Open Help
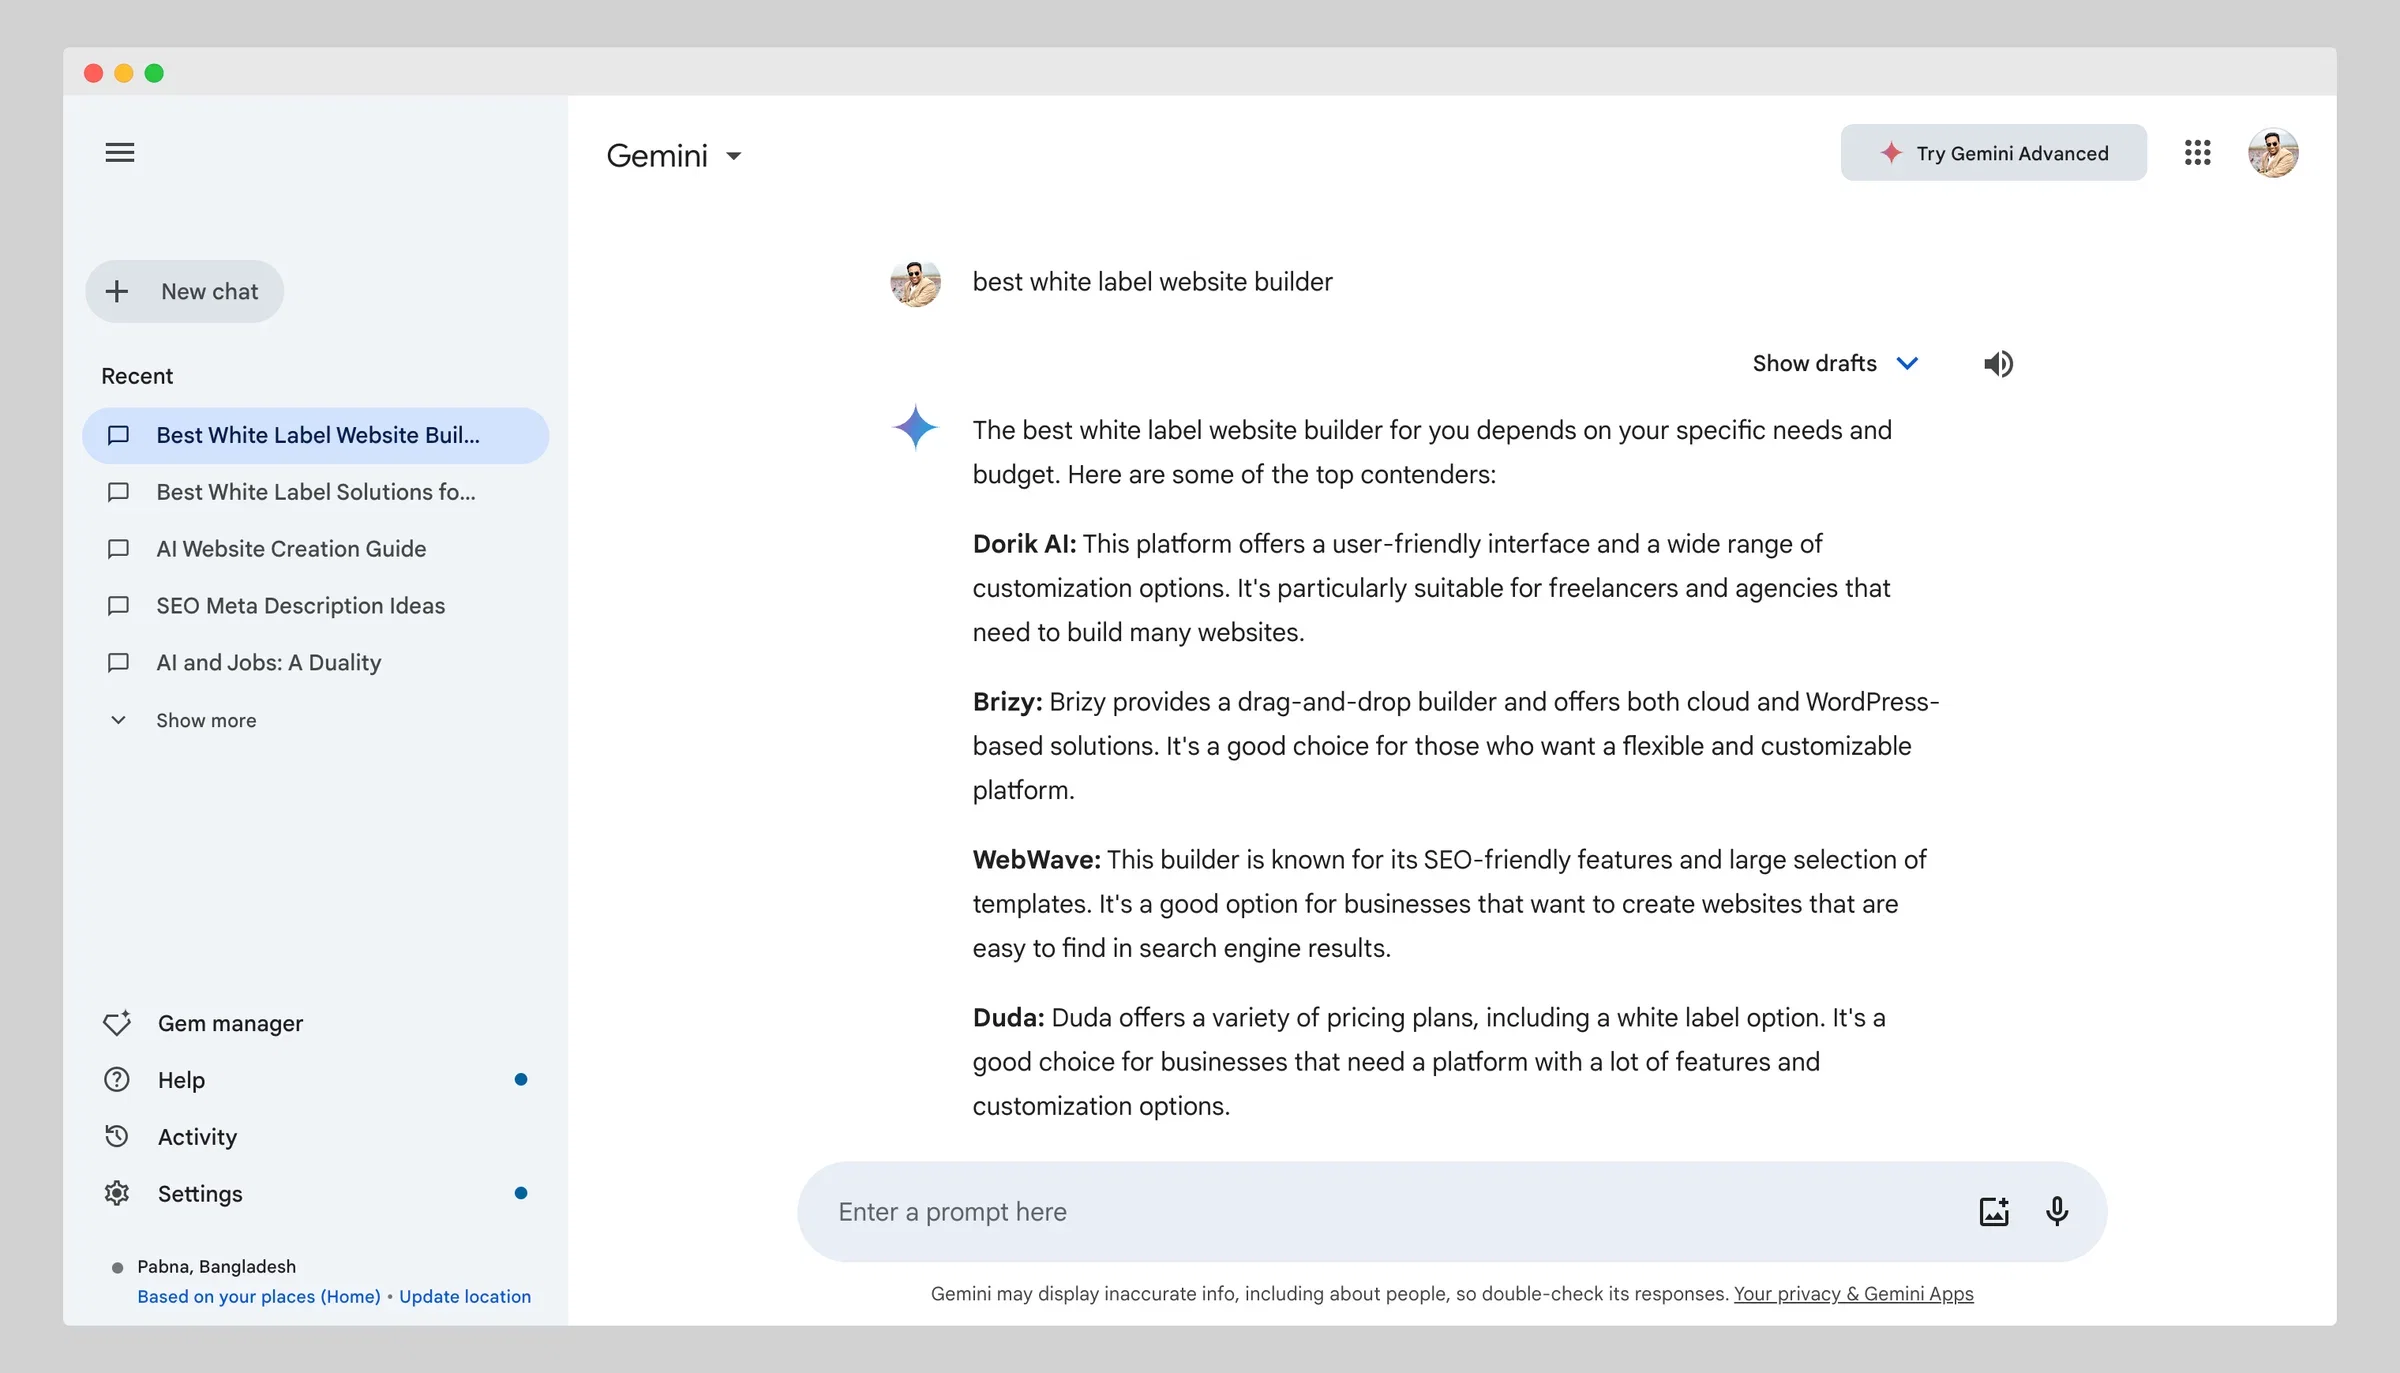This screenshot has height=1373, width=2400. click(x=316, y=1080)
